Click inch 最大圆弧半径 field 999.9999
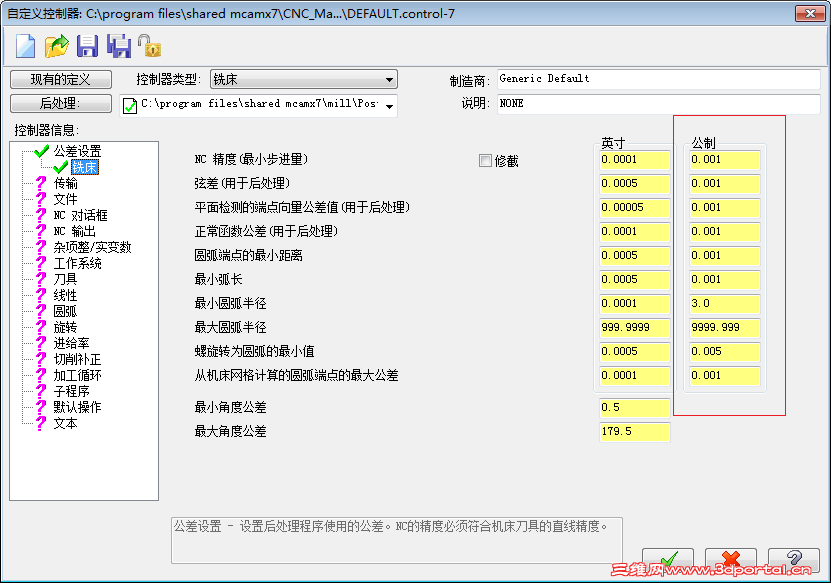 click(x=634, y=328)
